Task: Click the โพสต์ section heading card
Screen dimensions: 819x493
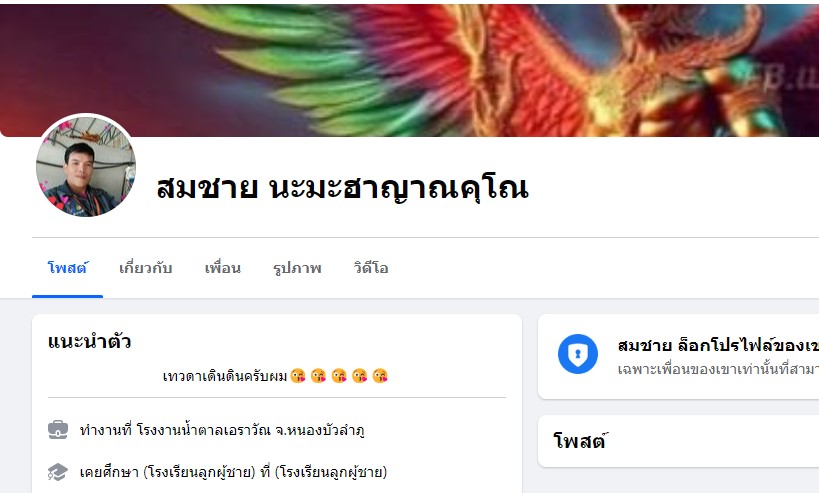Action: 678,441
